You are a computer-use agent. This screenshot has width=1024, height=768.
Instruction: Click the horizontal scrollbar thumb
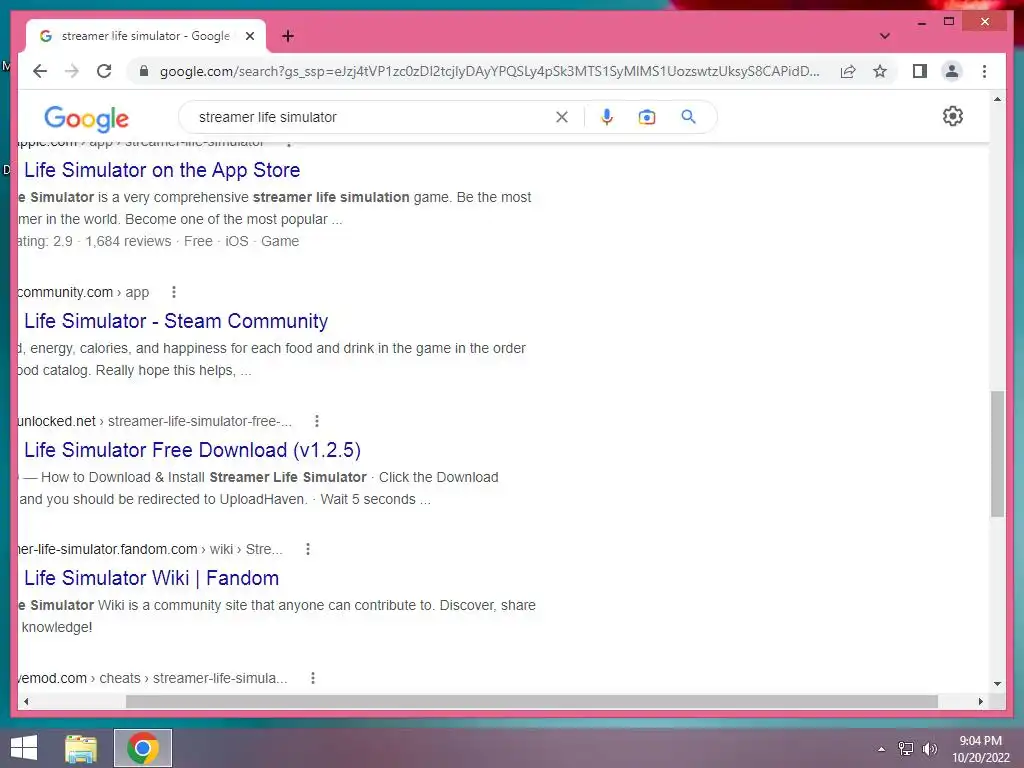point(532,701)
